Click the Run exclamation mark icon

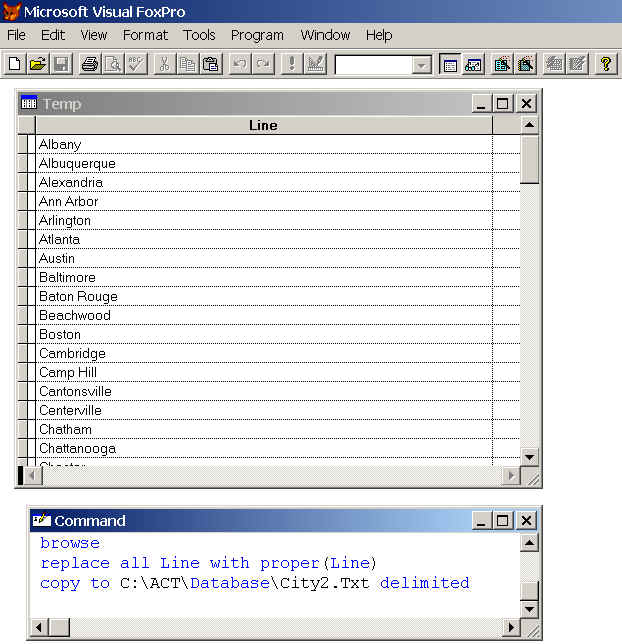tap(292, 64)
